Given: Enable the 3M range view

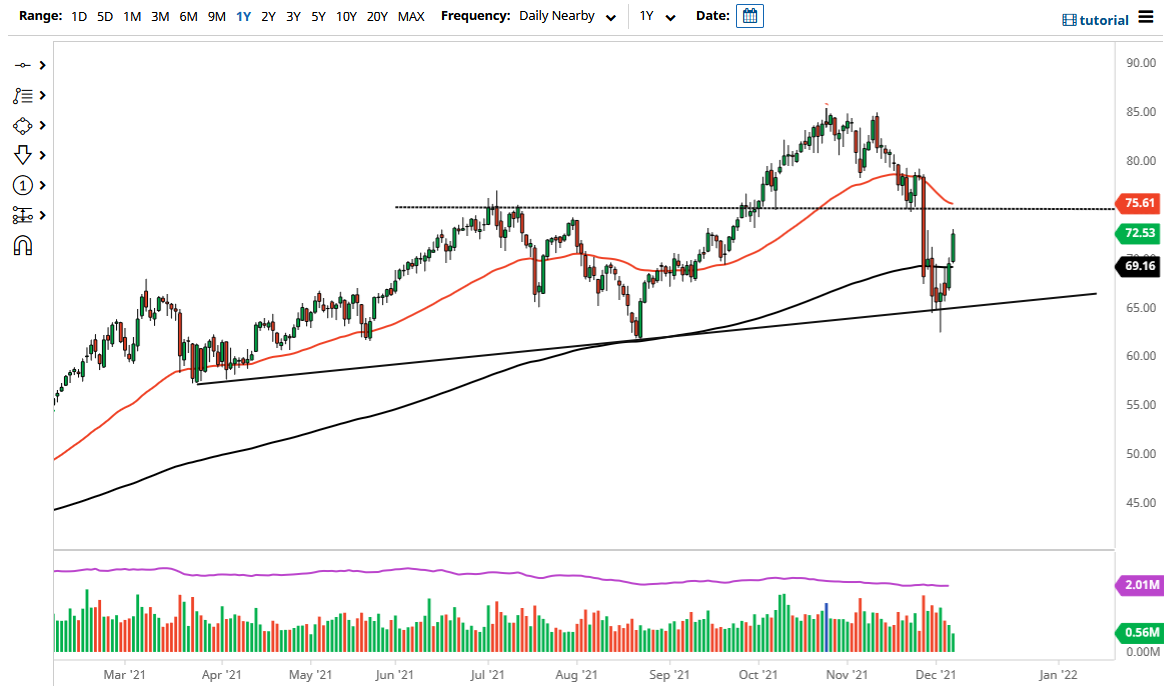Looking at the screenshot, I should coord(157,16).
